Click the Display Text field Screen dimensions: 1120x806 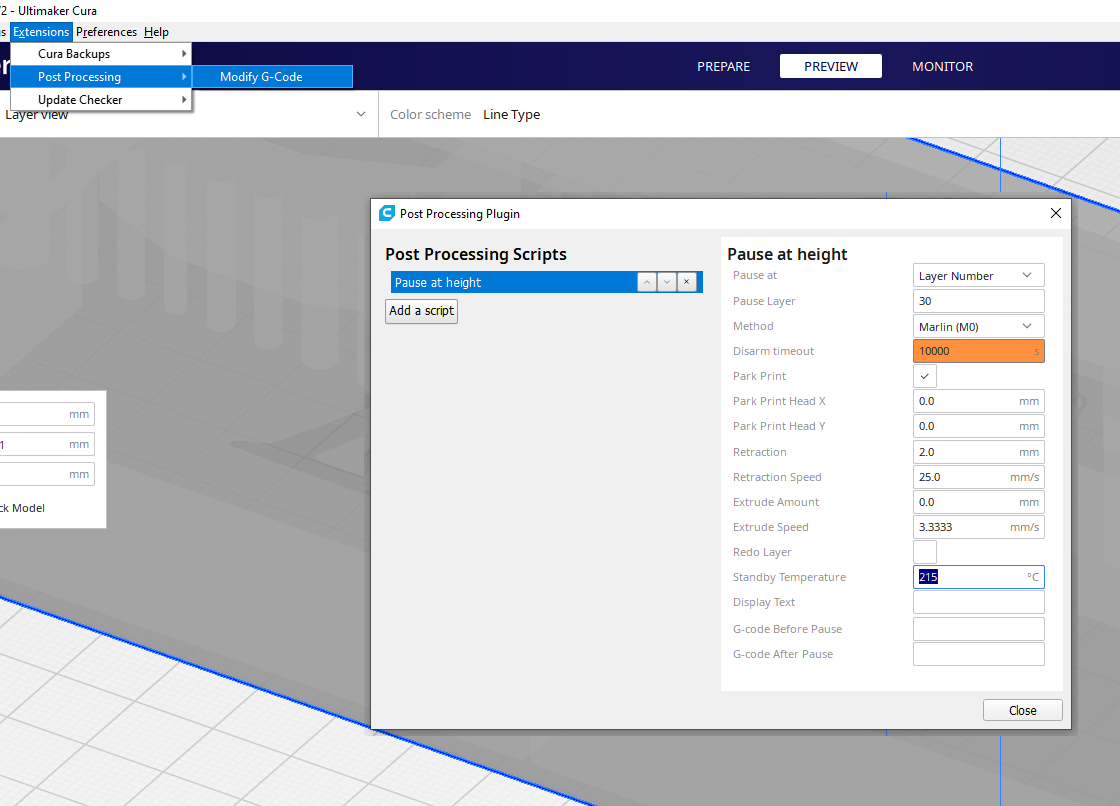pos(979,602)
